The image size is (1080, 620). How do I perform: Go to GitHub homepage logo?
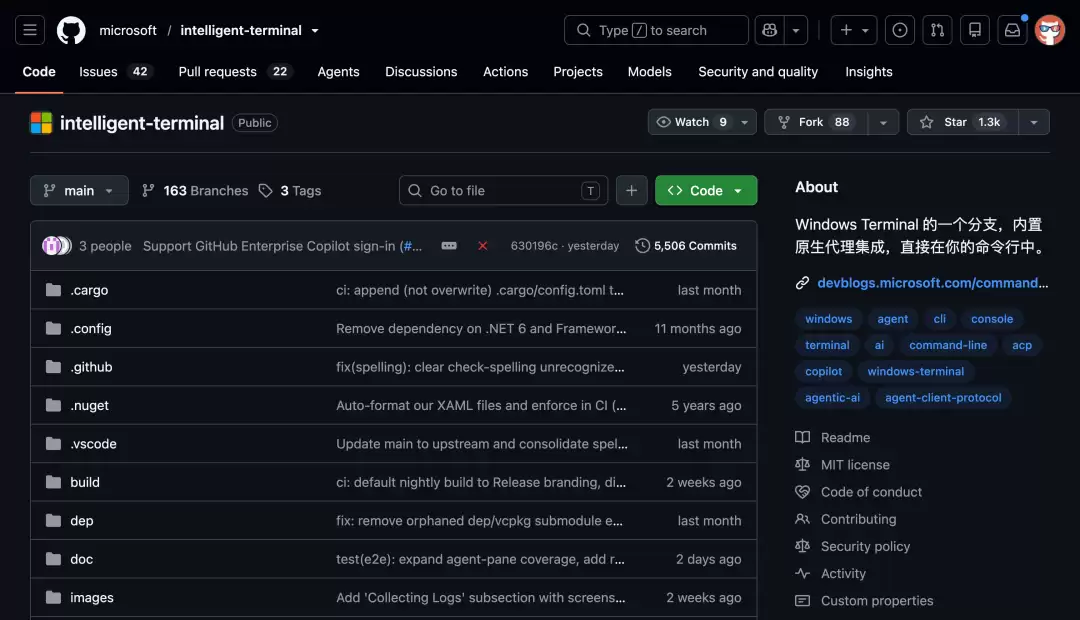click(71, 30)
